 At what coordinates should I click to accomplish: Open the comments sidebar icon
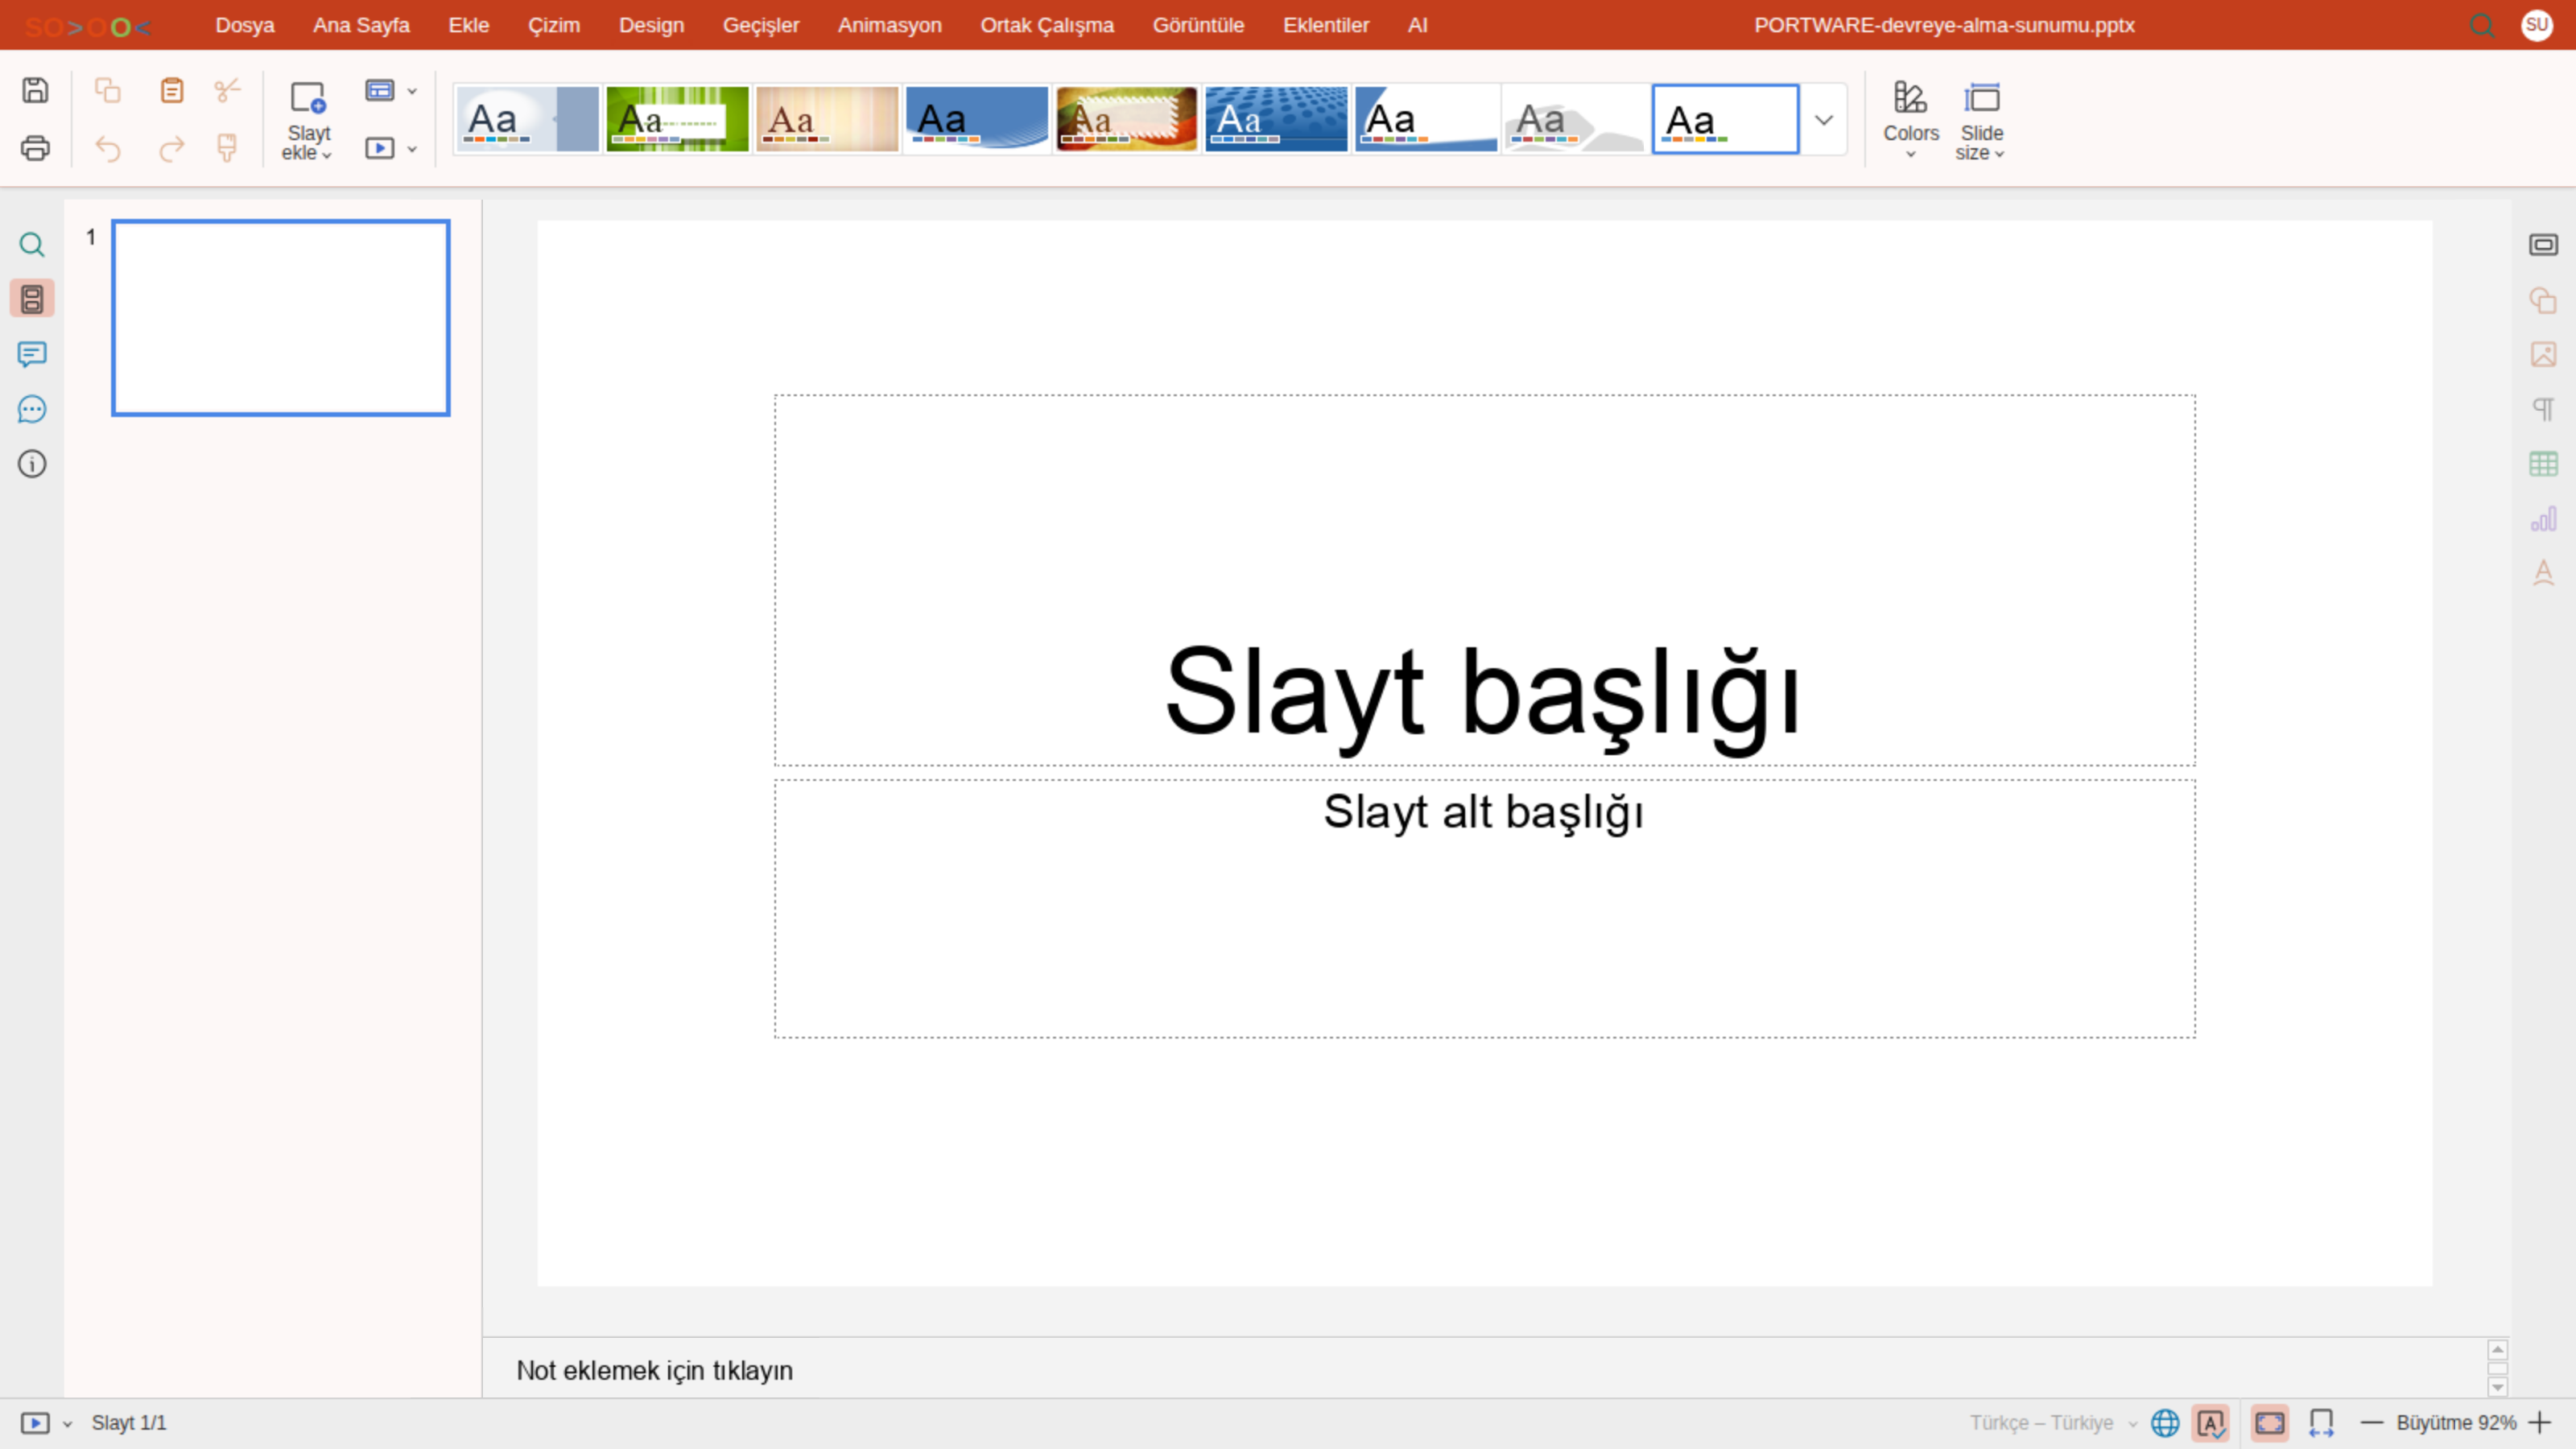coord(32,354)
